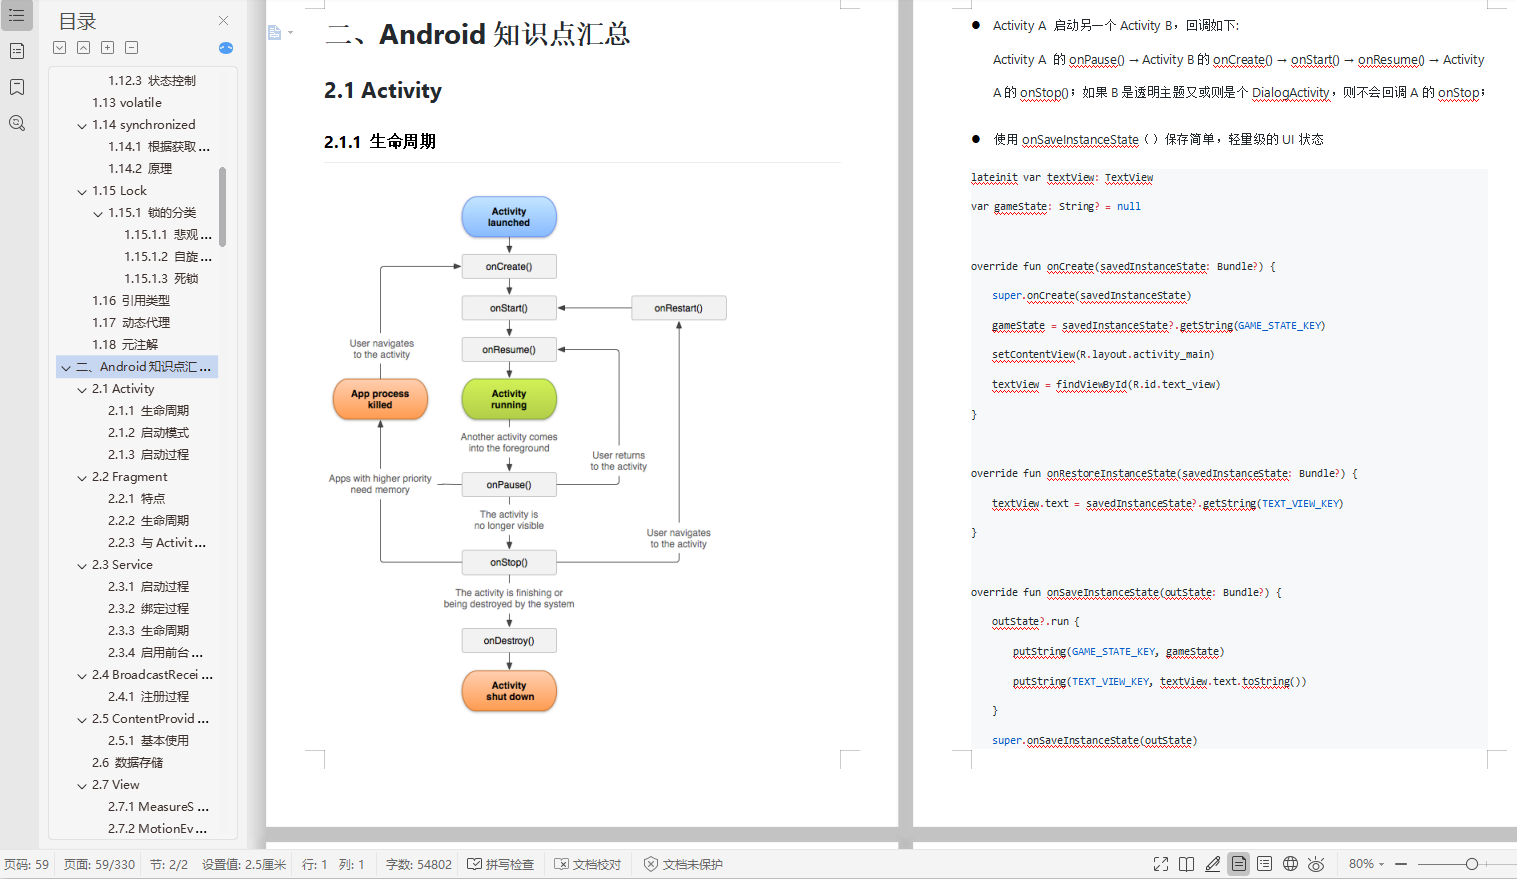Click the 字数: 54802 word count
Image resolution: width=1517 pixels, height=879 pixels.
419,865
